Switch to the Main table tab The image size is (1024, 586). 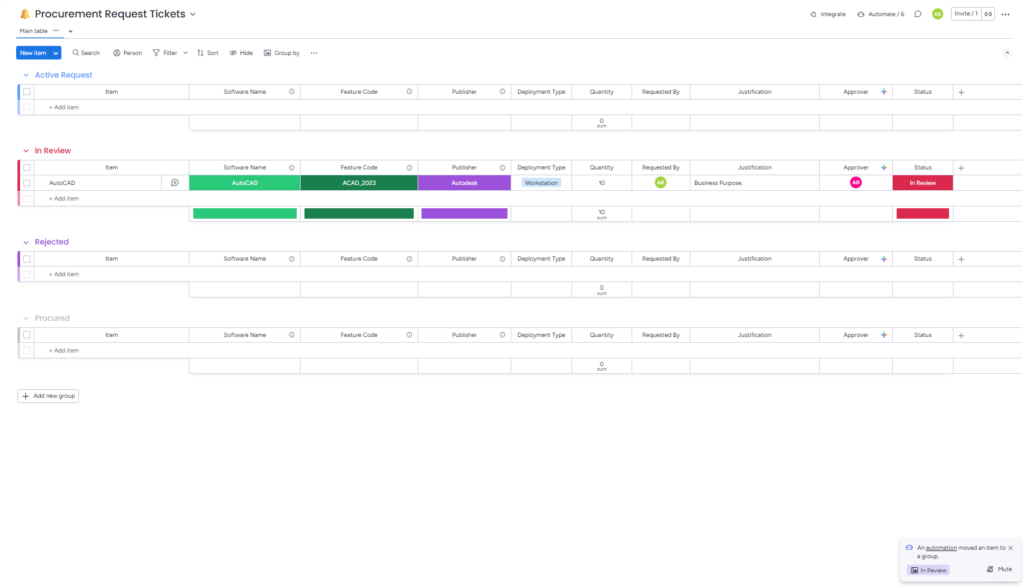click(34, 31)
